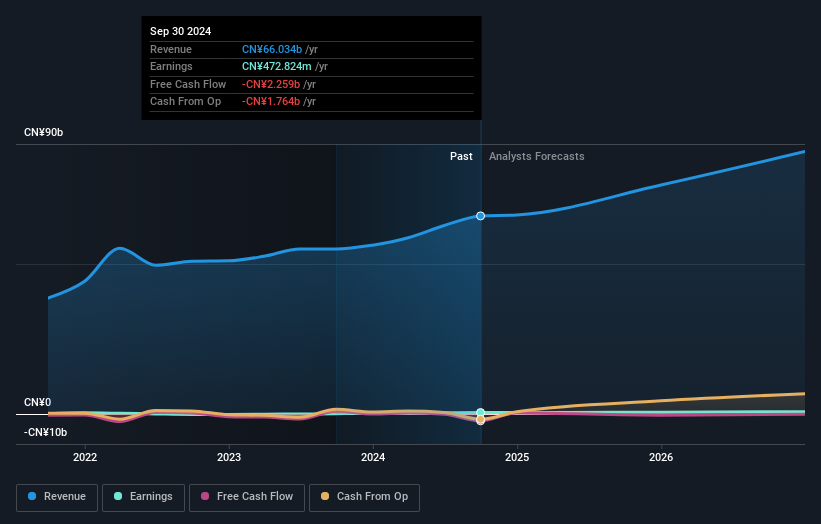Click the Free Cash Flow tooltip label
Viewport: 821px width, 524px height.
tap(188, 84)
